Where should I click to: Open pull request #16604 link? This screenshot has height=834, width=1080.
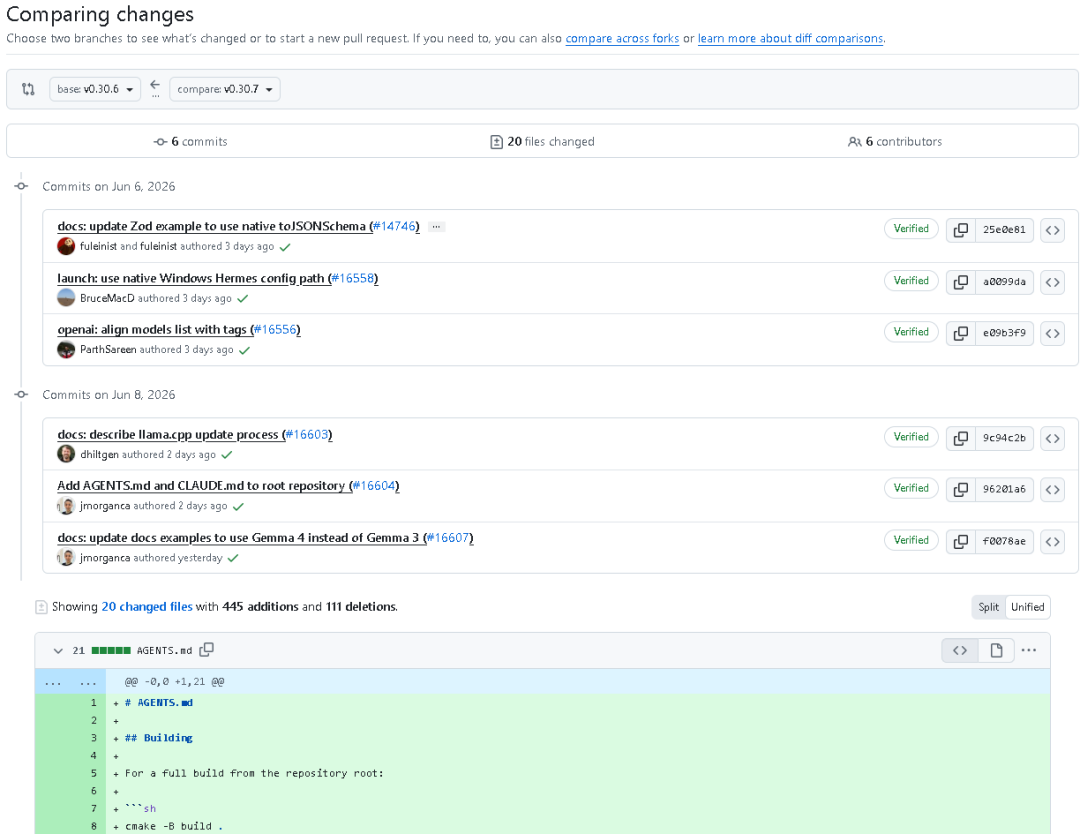click(x=374, y=486)
